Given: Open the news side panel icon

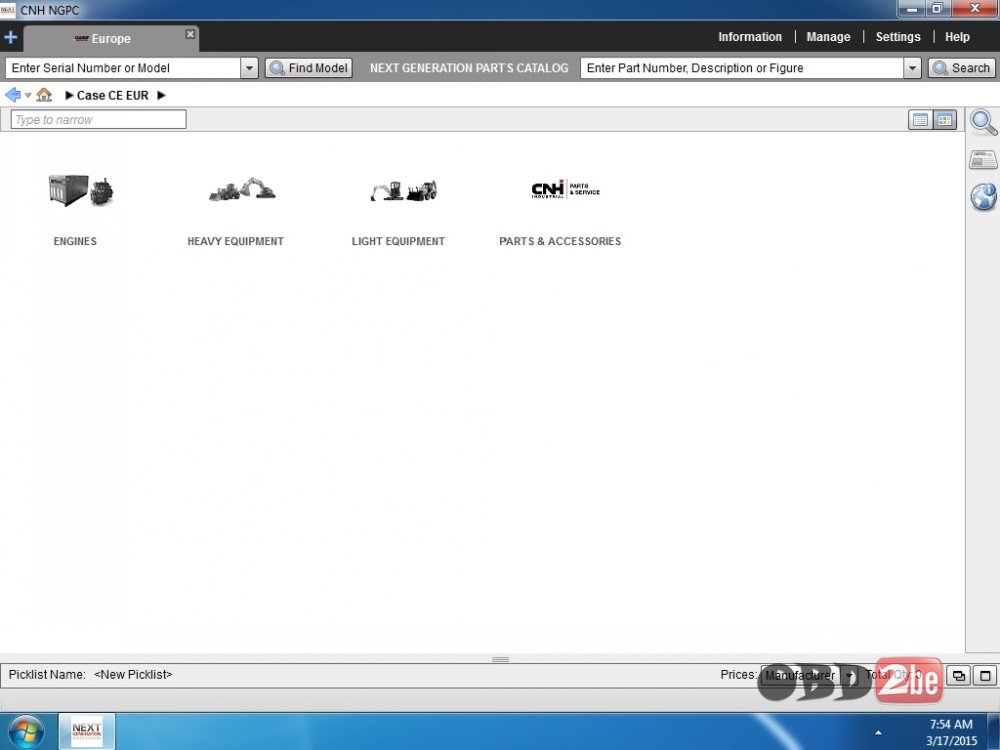Looking at the screenshot, I should click(983, 159).
